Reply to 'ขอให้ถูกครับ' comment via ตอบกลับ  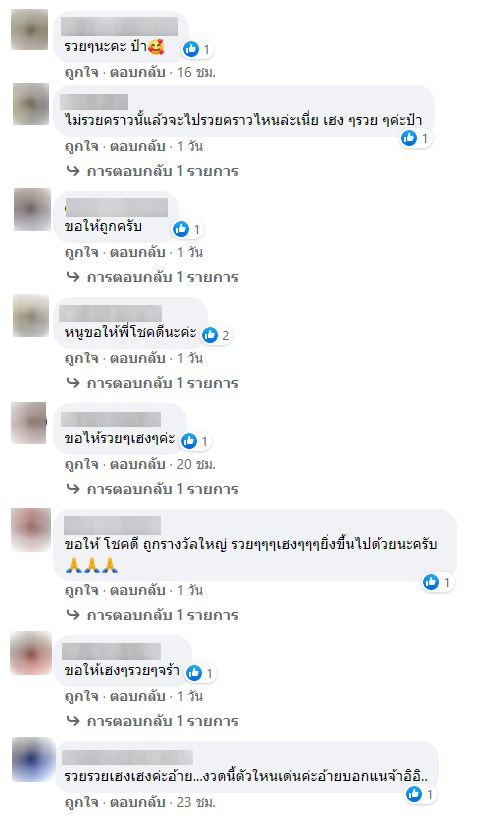(x=137, y=252)
